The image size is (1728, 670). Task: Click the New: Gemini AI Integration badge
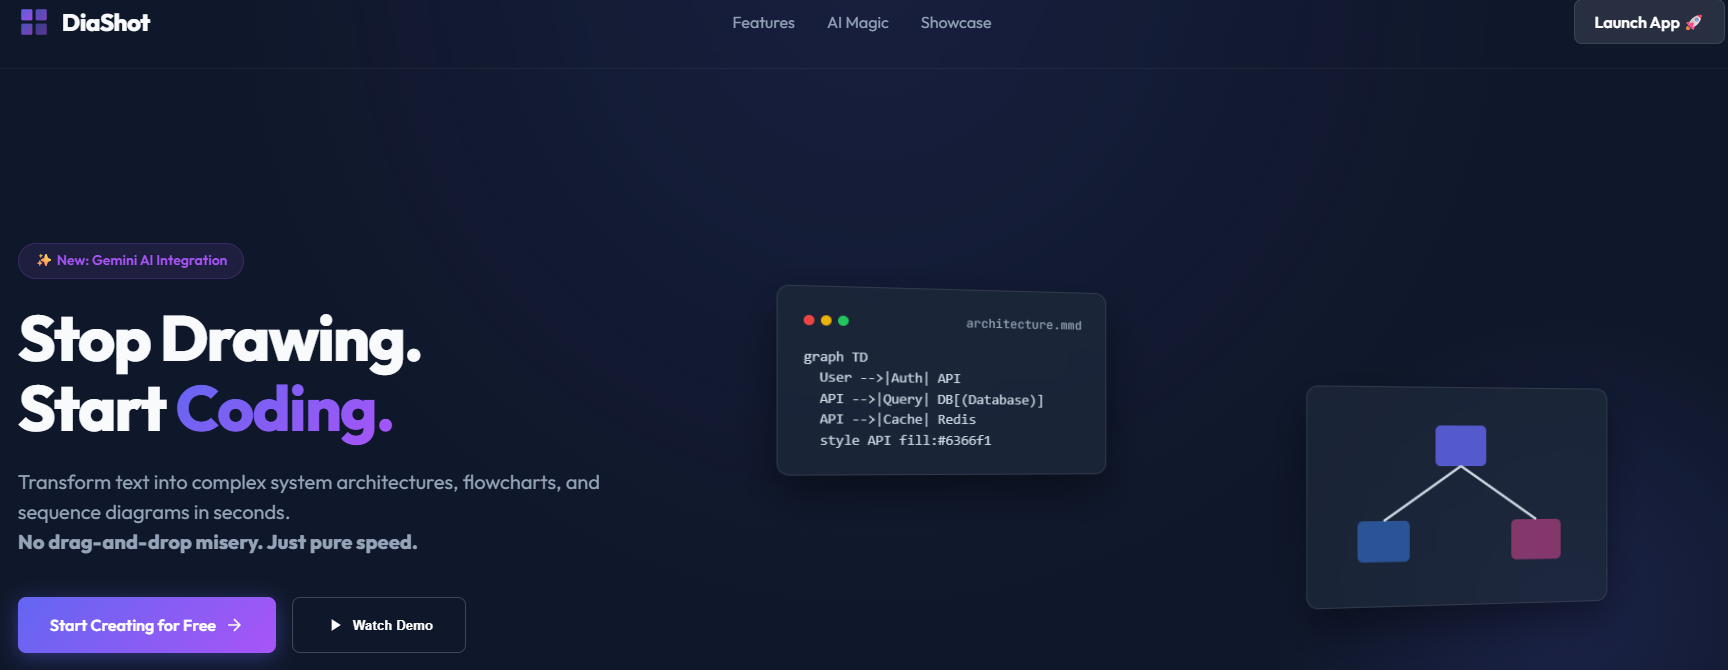tap(131, 261)
